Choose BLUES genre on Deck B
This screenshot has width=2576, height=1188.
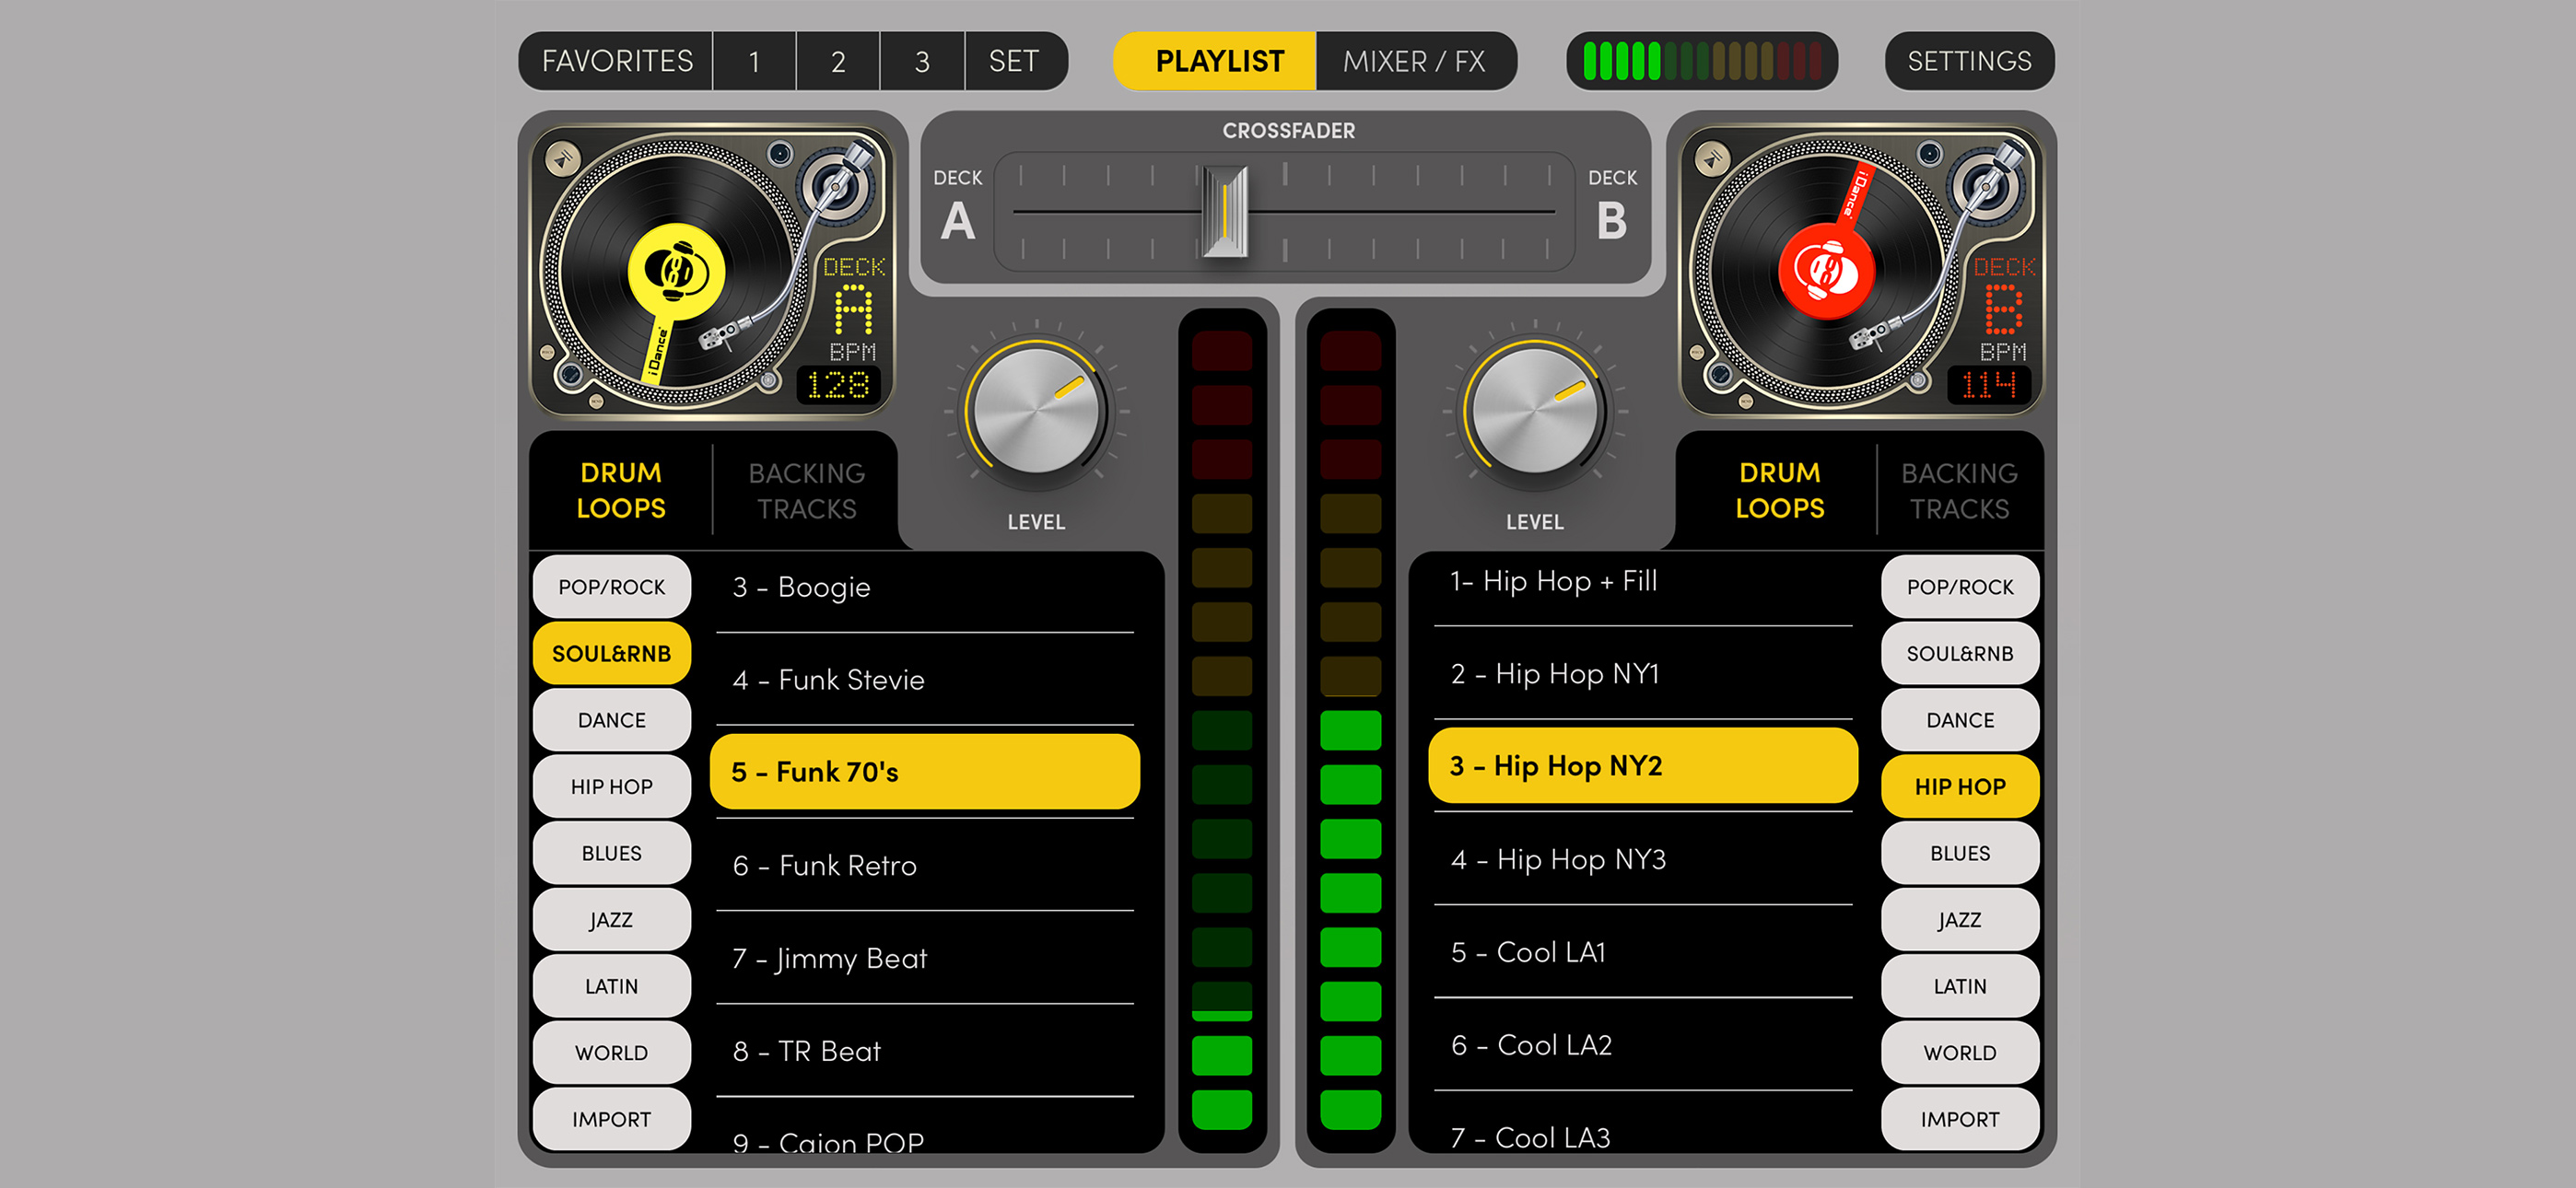(1960, 853)
